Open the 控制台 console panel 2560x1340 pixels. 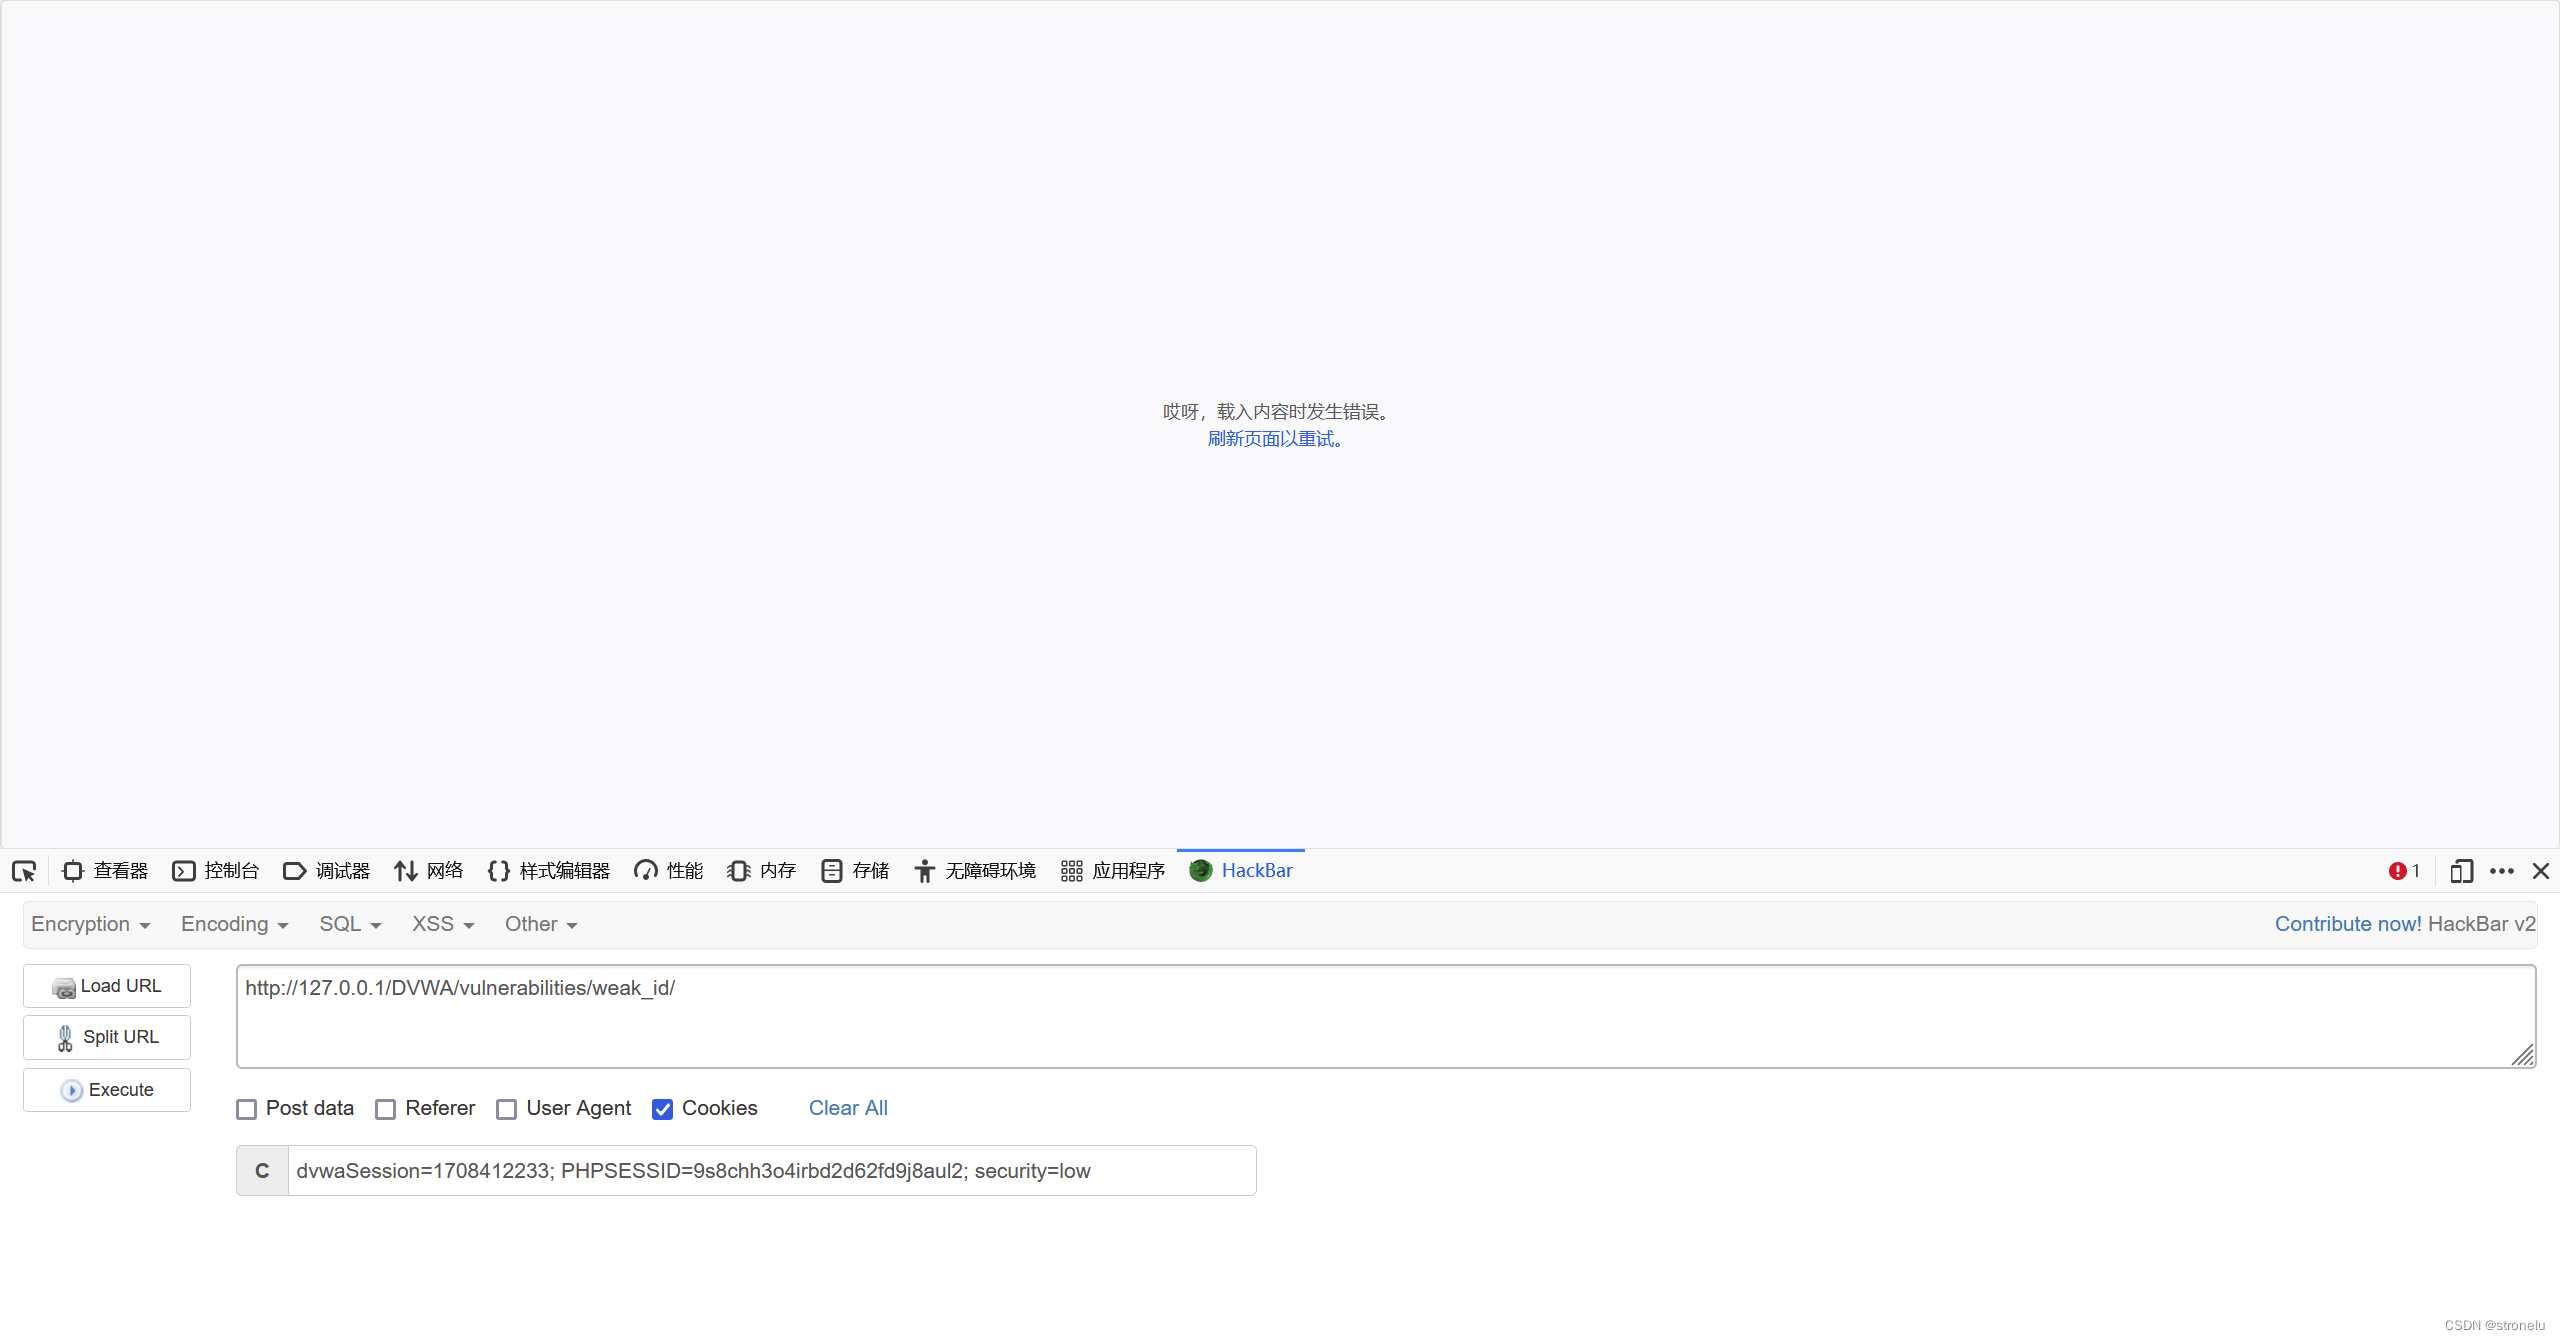(216, 871)
